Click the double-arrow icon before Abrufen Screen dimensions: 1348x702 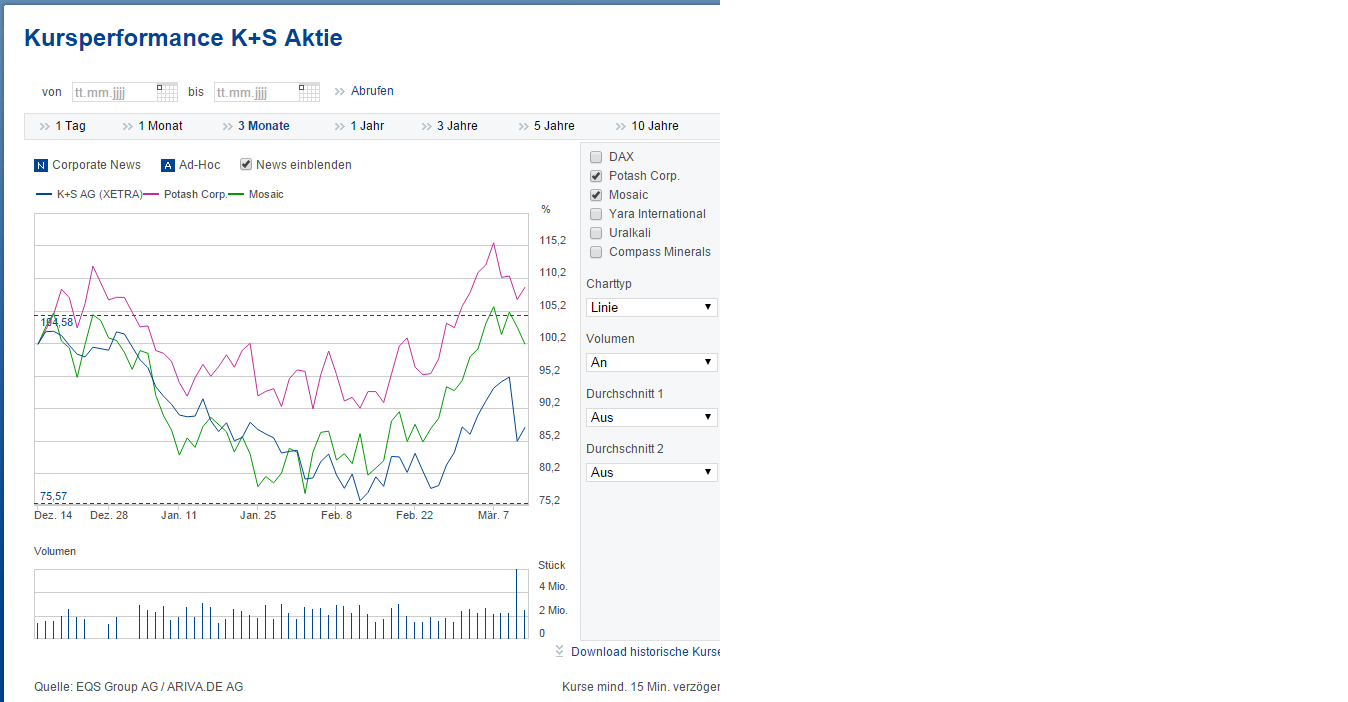coord(340,91)
